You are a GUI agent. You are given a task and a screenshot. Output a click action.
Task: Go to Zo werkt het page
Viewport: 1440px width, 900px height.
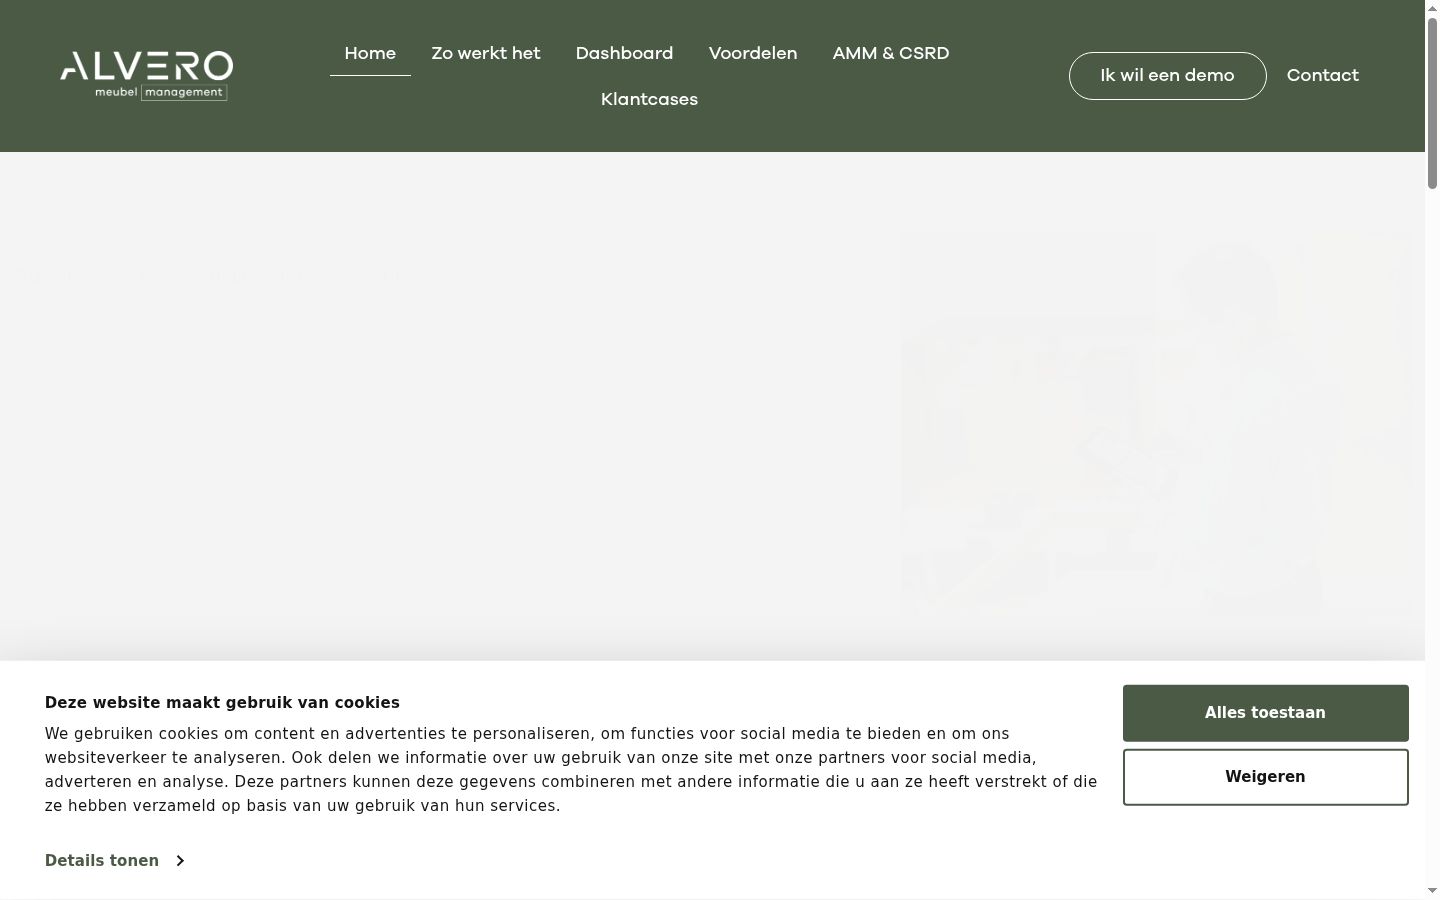486,53
